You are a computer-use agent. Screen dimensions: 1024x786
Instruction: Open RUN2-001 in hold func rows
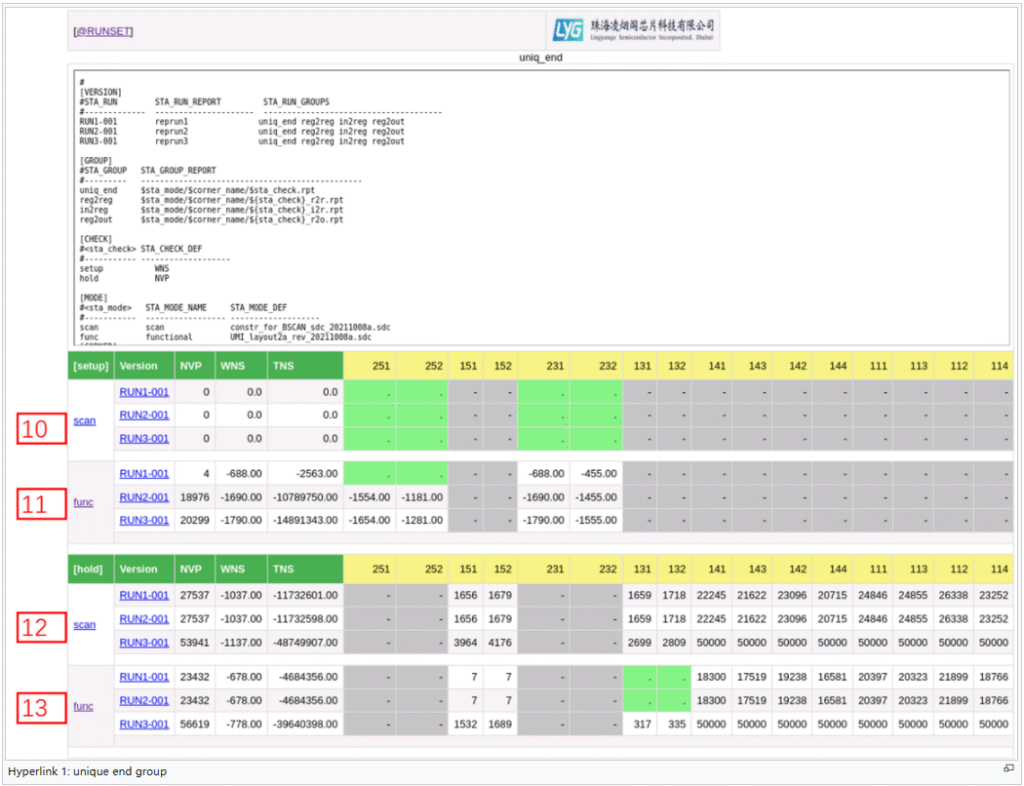tap(144, 700)
